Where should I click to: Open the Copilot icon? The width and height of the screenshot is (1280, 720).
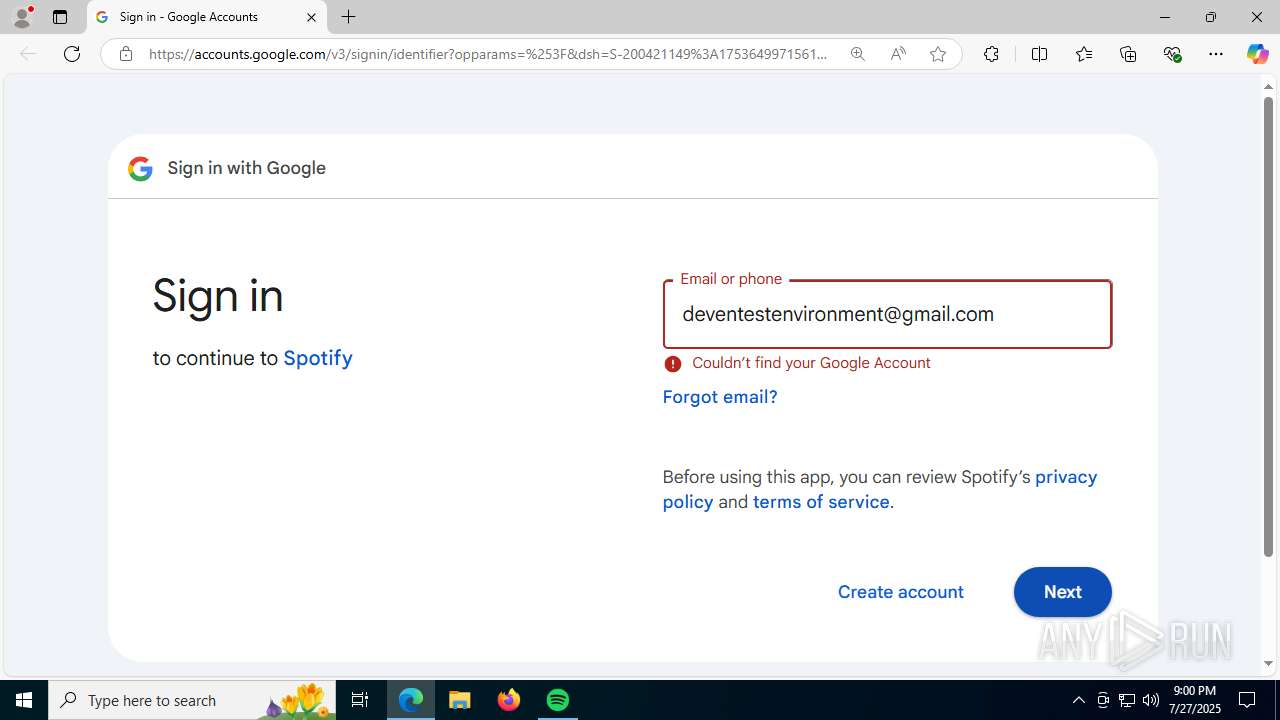(x=1257, y=54)
